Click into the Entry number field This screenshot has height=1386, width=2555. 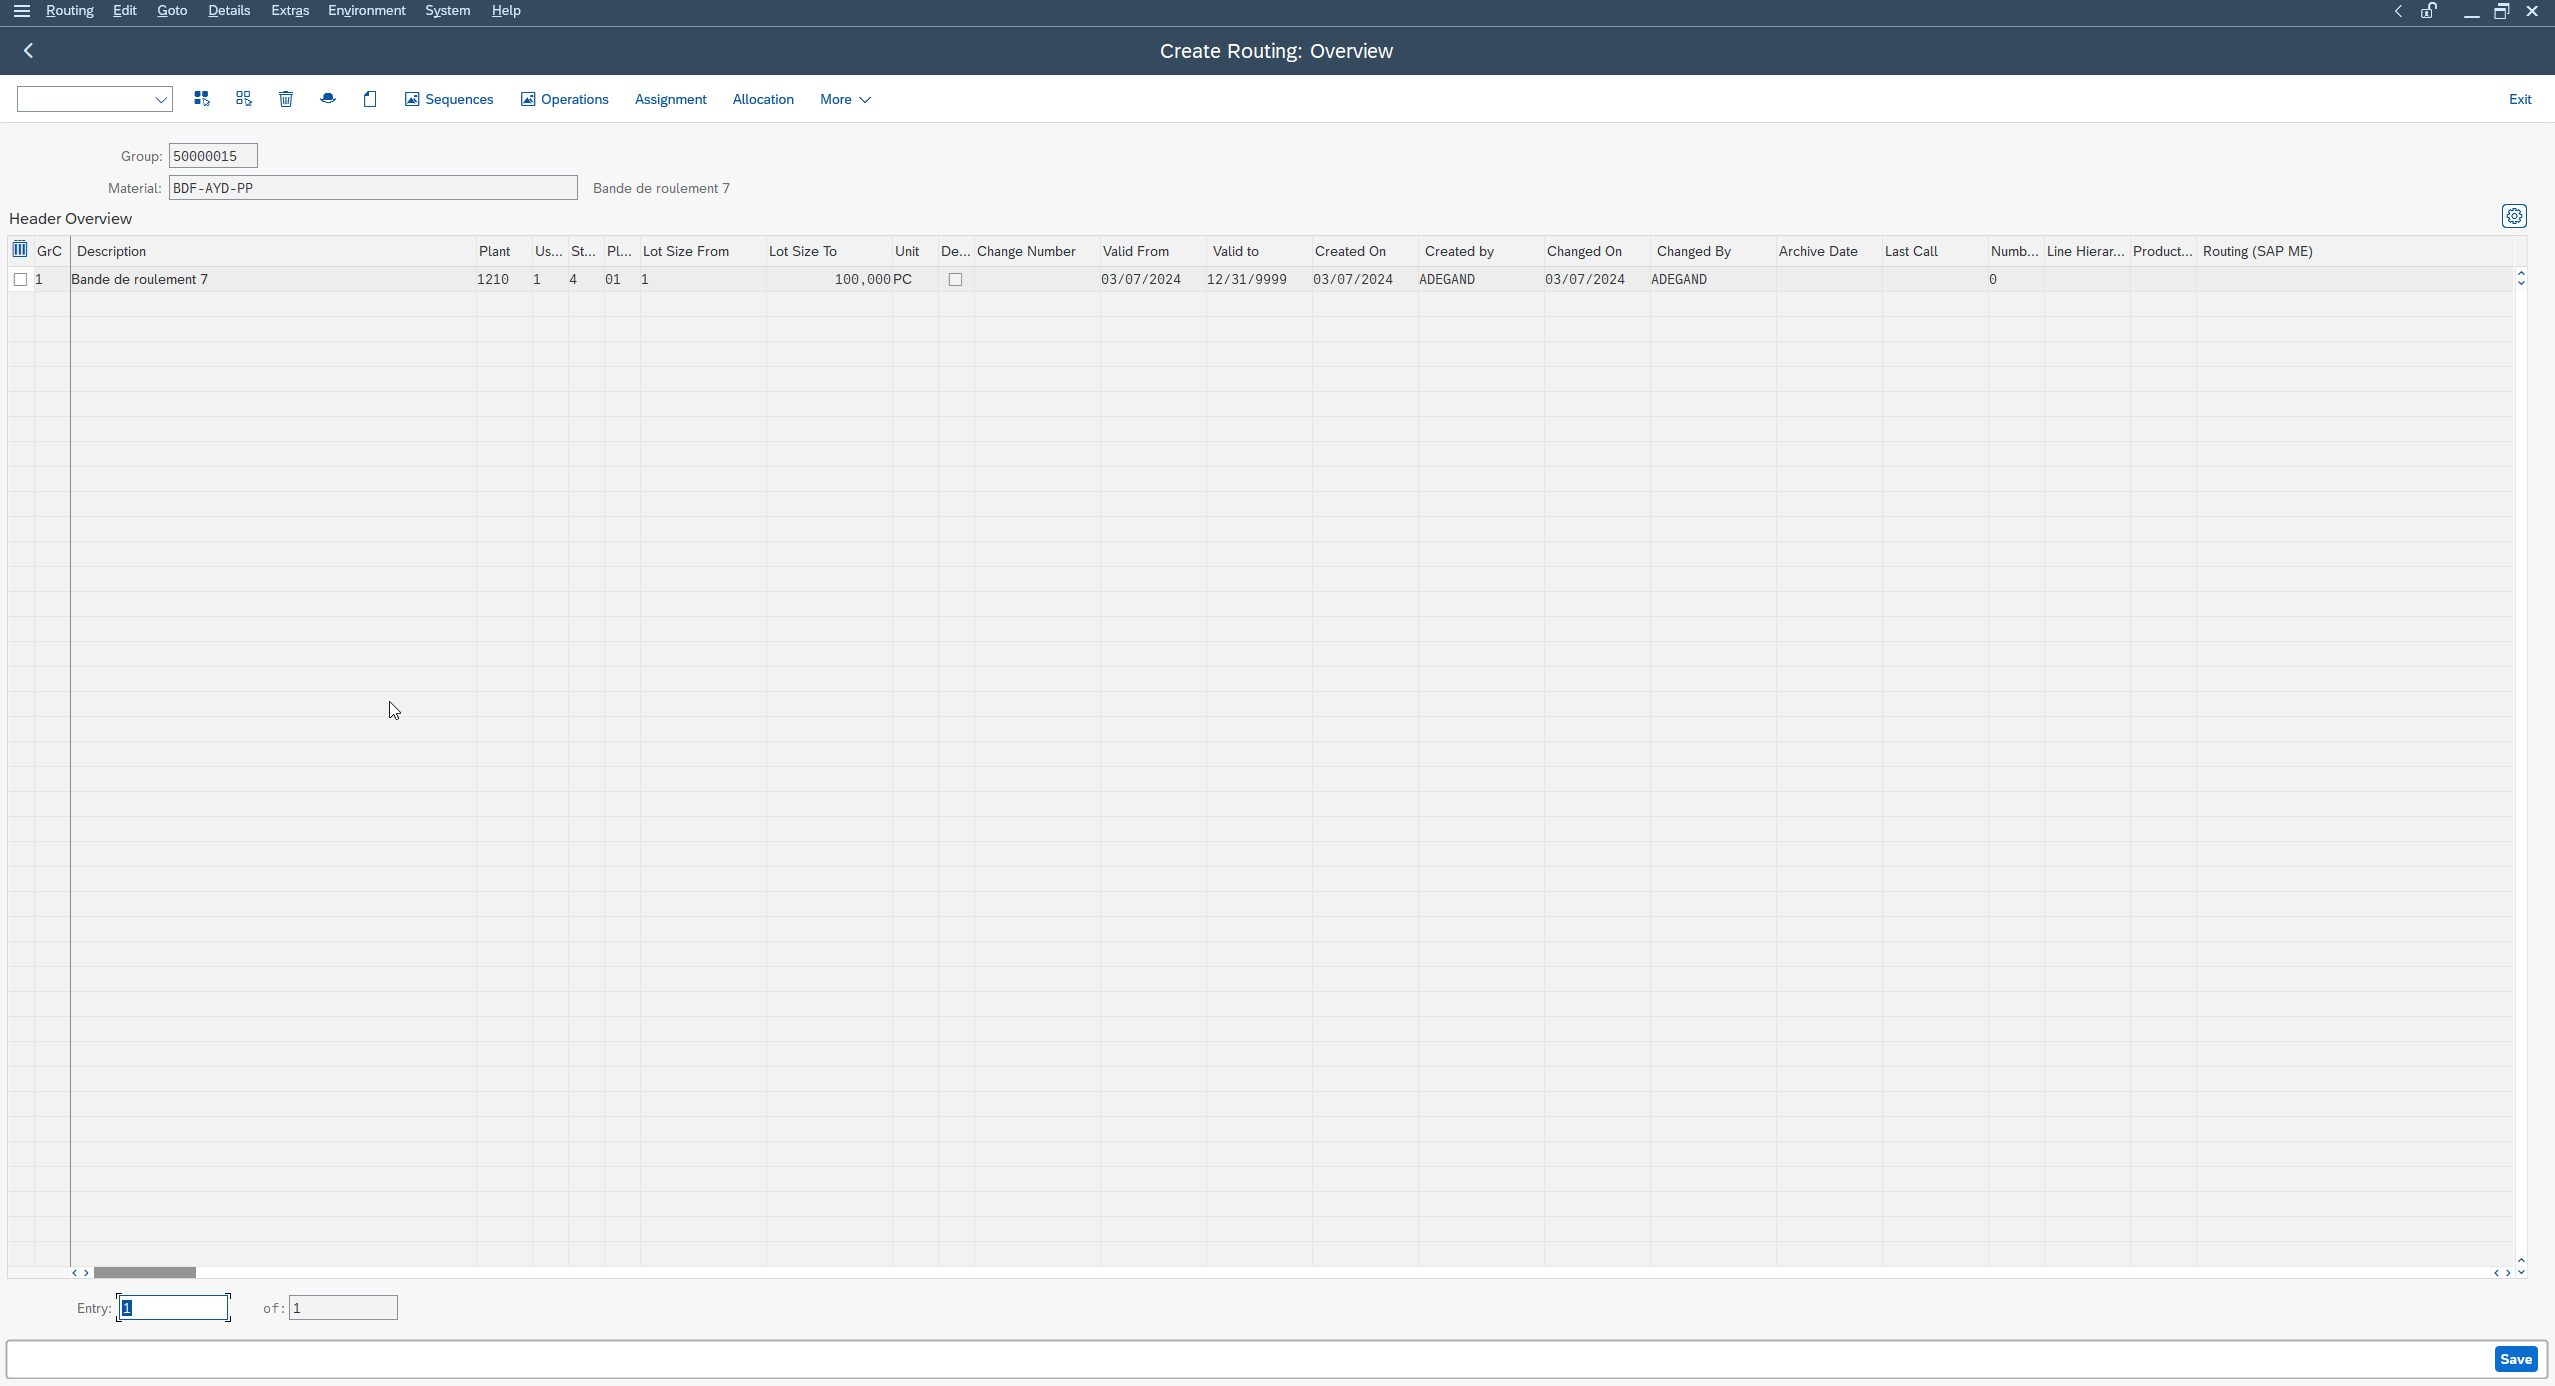(x=174, y=1308)
